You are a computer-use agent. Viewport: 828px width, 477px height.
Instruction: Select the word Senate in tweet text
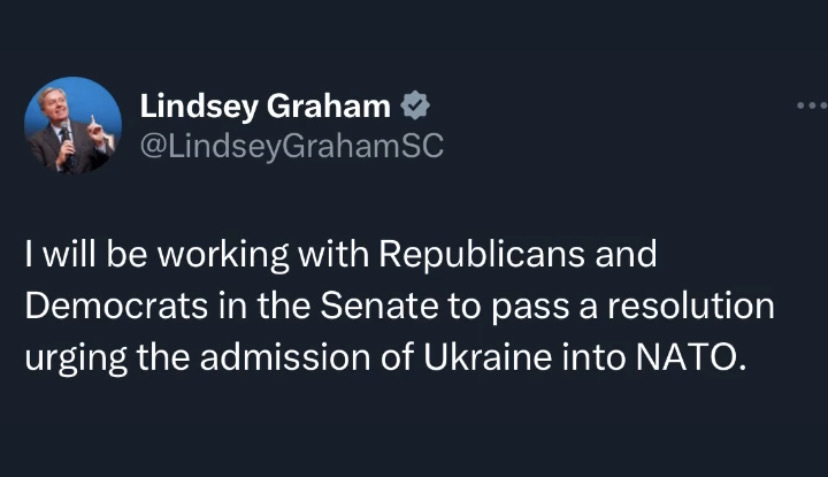(x=379, y=306)
